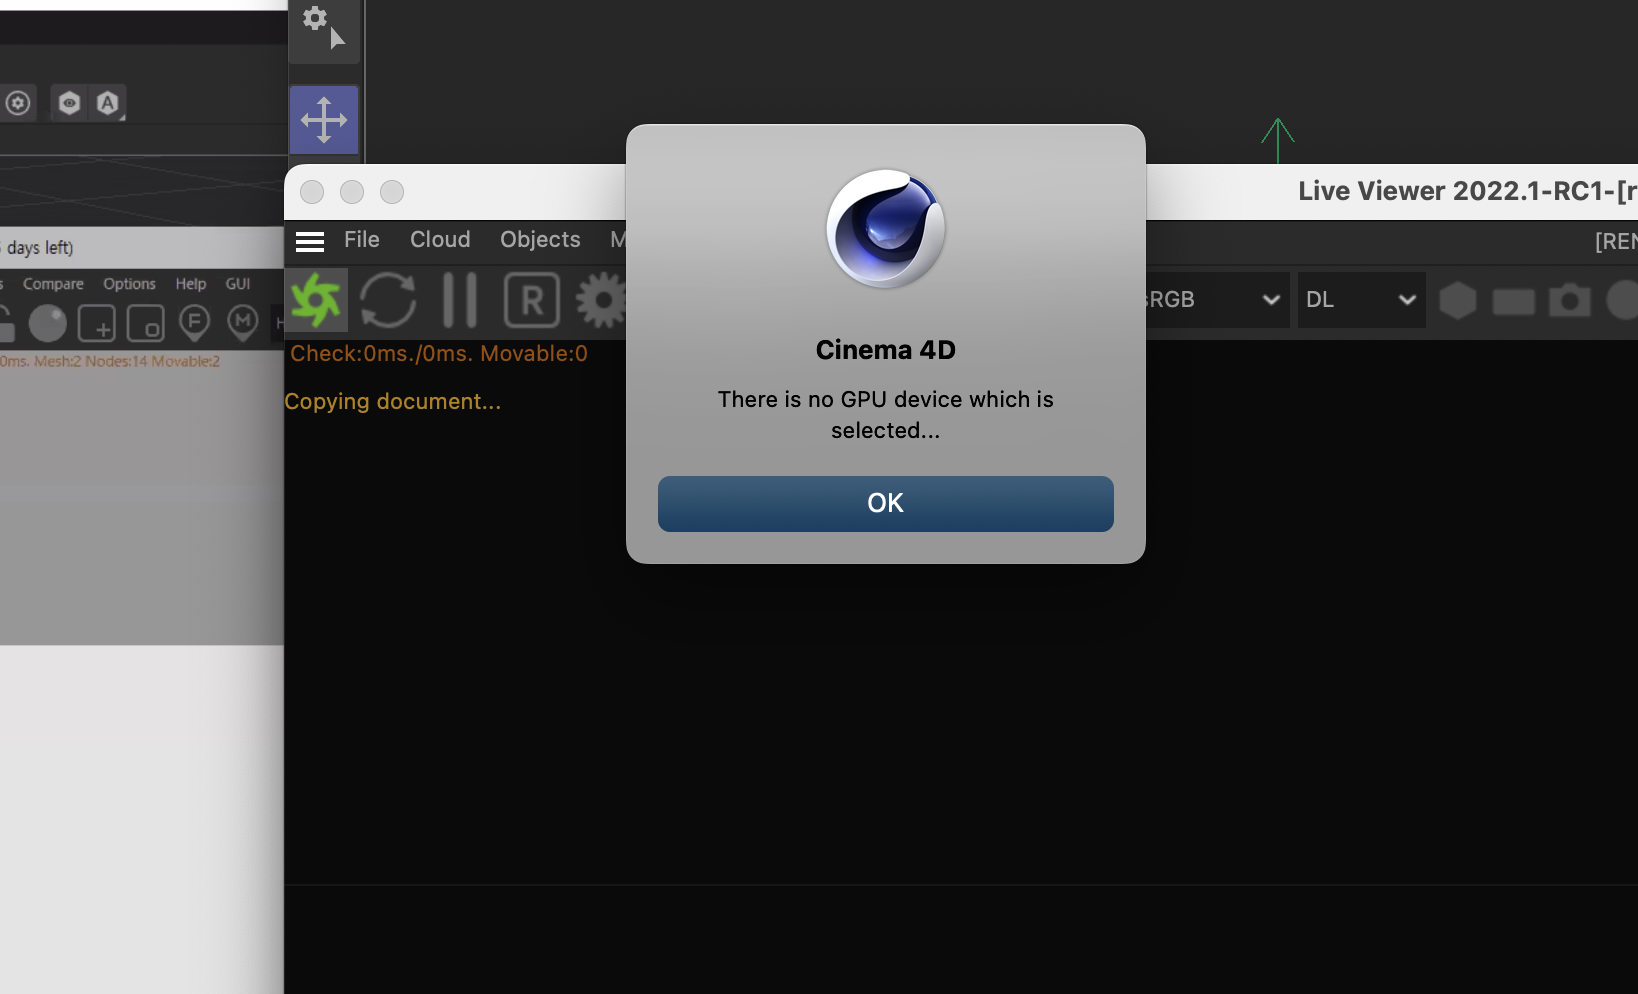
Task: Minimize the Live Viewer window
Action: 352,192
